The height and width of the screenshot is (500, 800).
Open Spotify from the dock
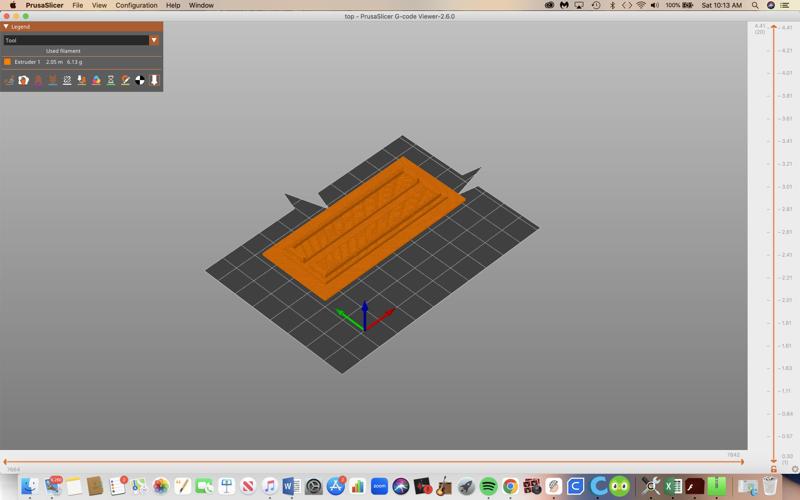tap(488, 487)
